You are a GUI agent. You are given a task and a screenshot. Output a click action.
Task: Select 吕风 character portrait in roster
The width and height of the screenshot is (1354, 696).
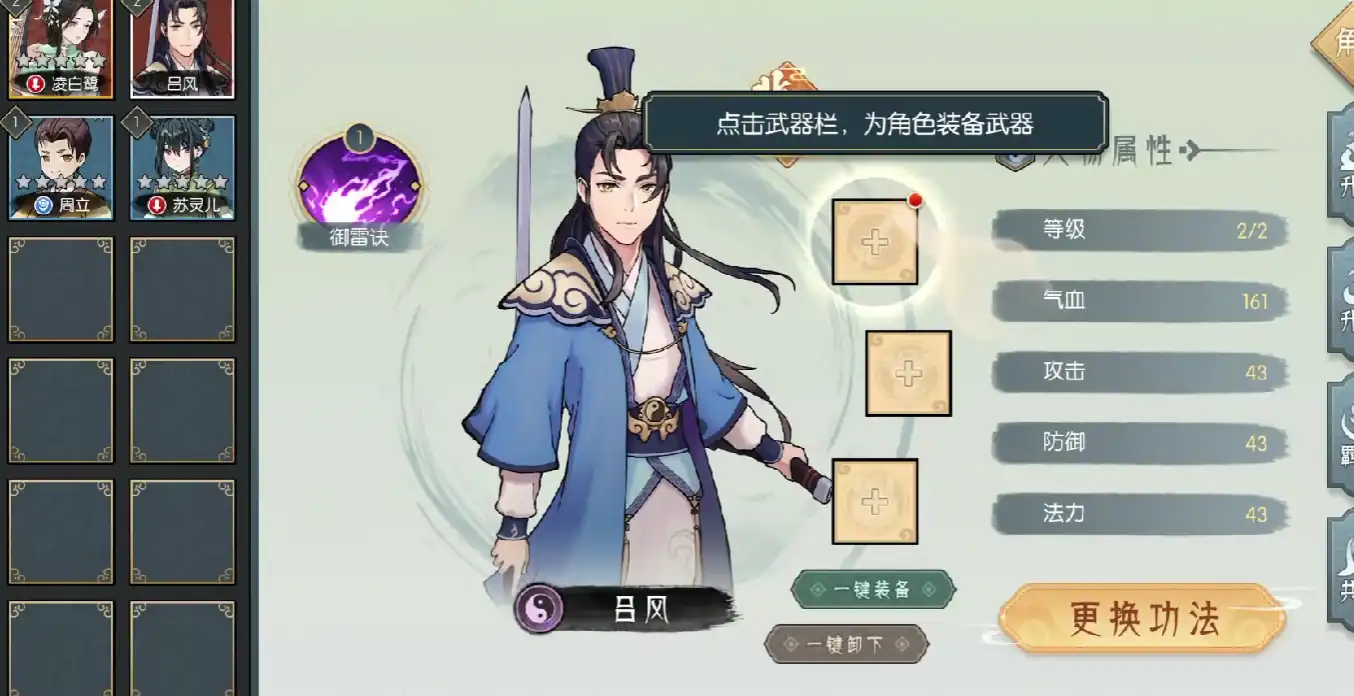(x=182, y=48)
